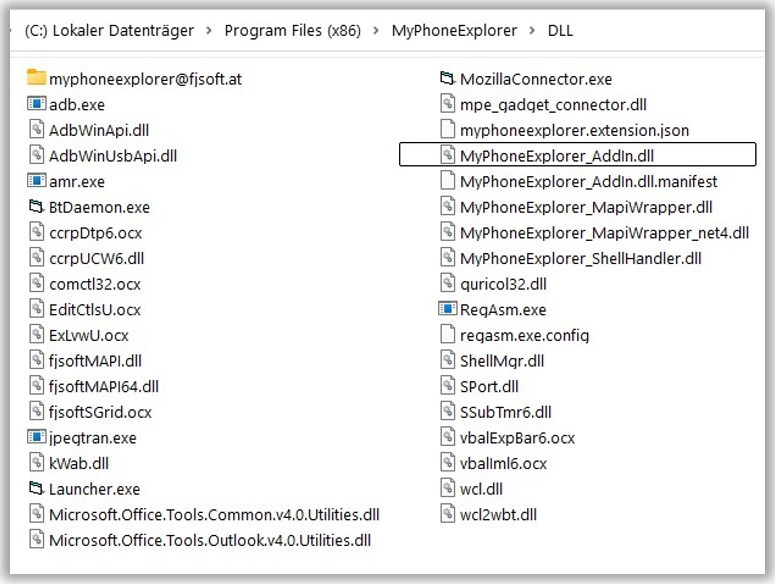Select the regasm.exe.config file icon
Screen dimensions: 775x584
click(447, 335)
